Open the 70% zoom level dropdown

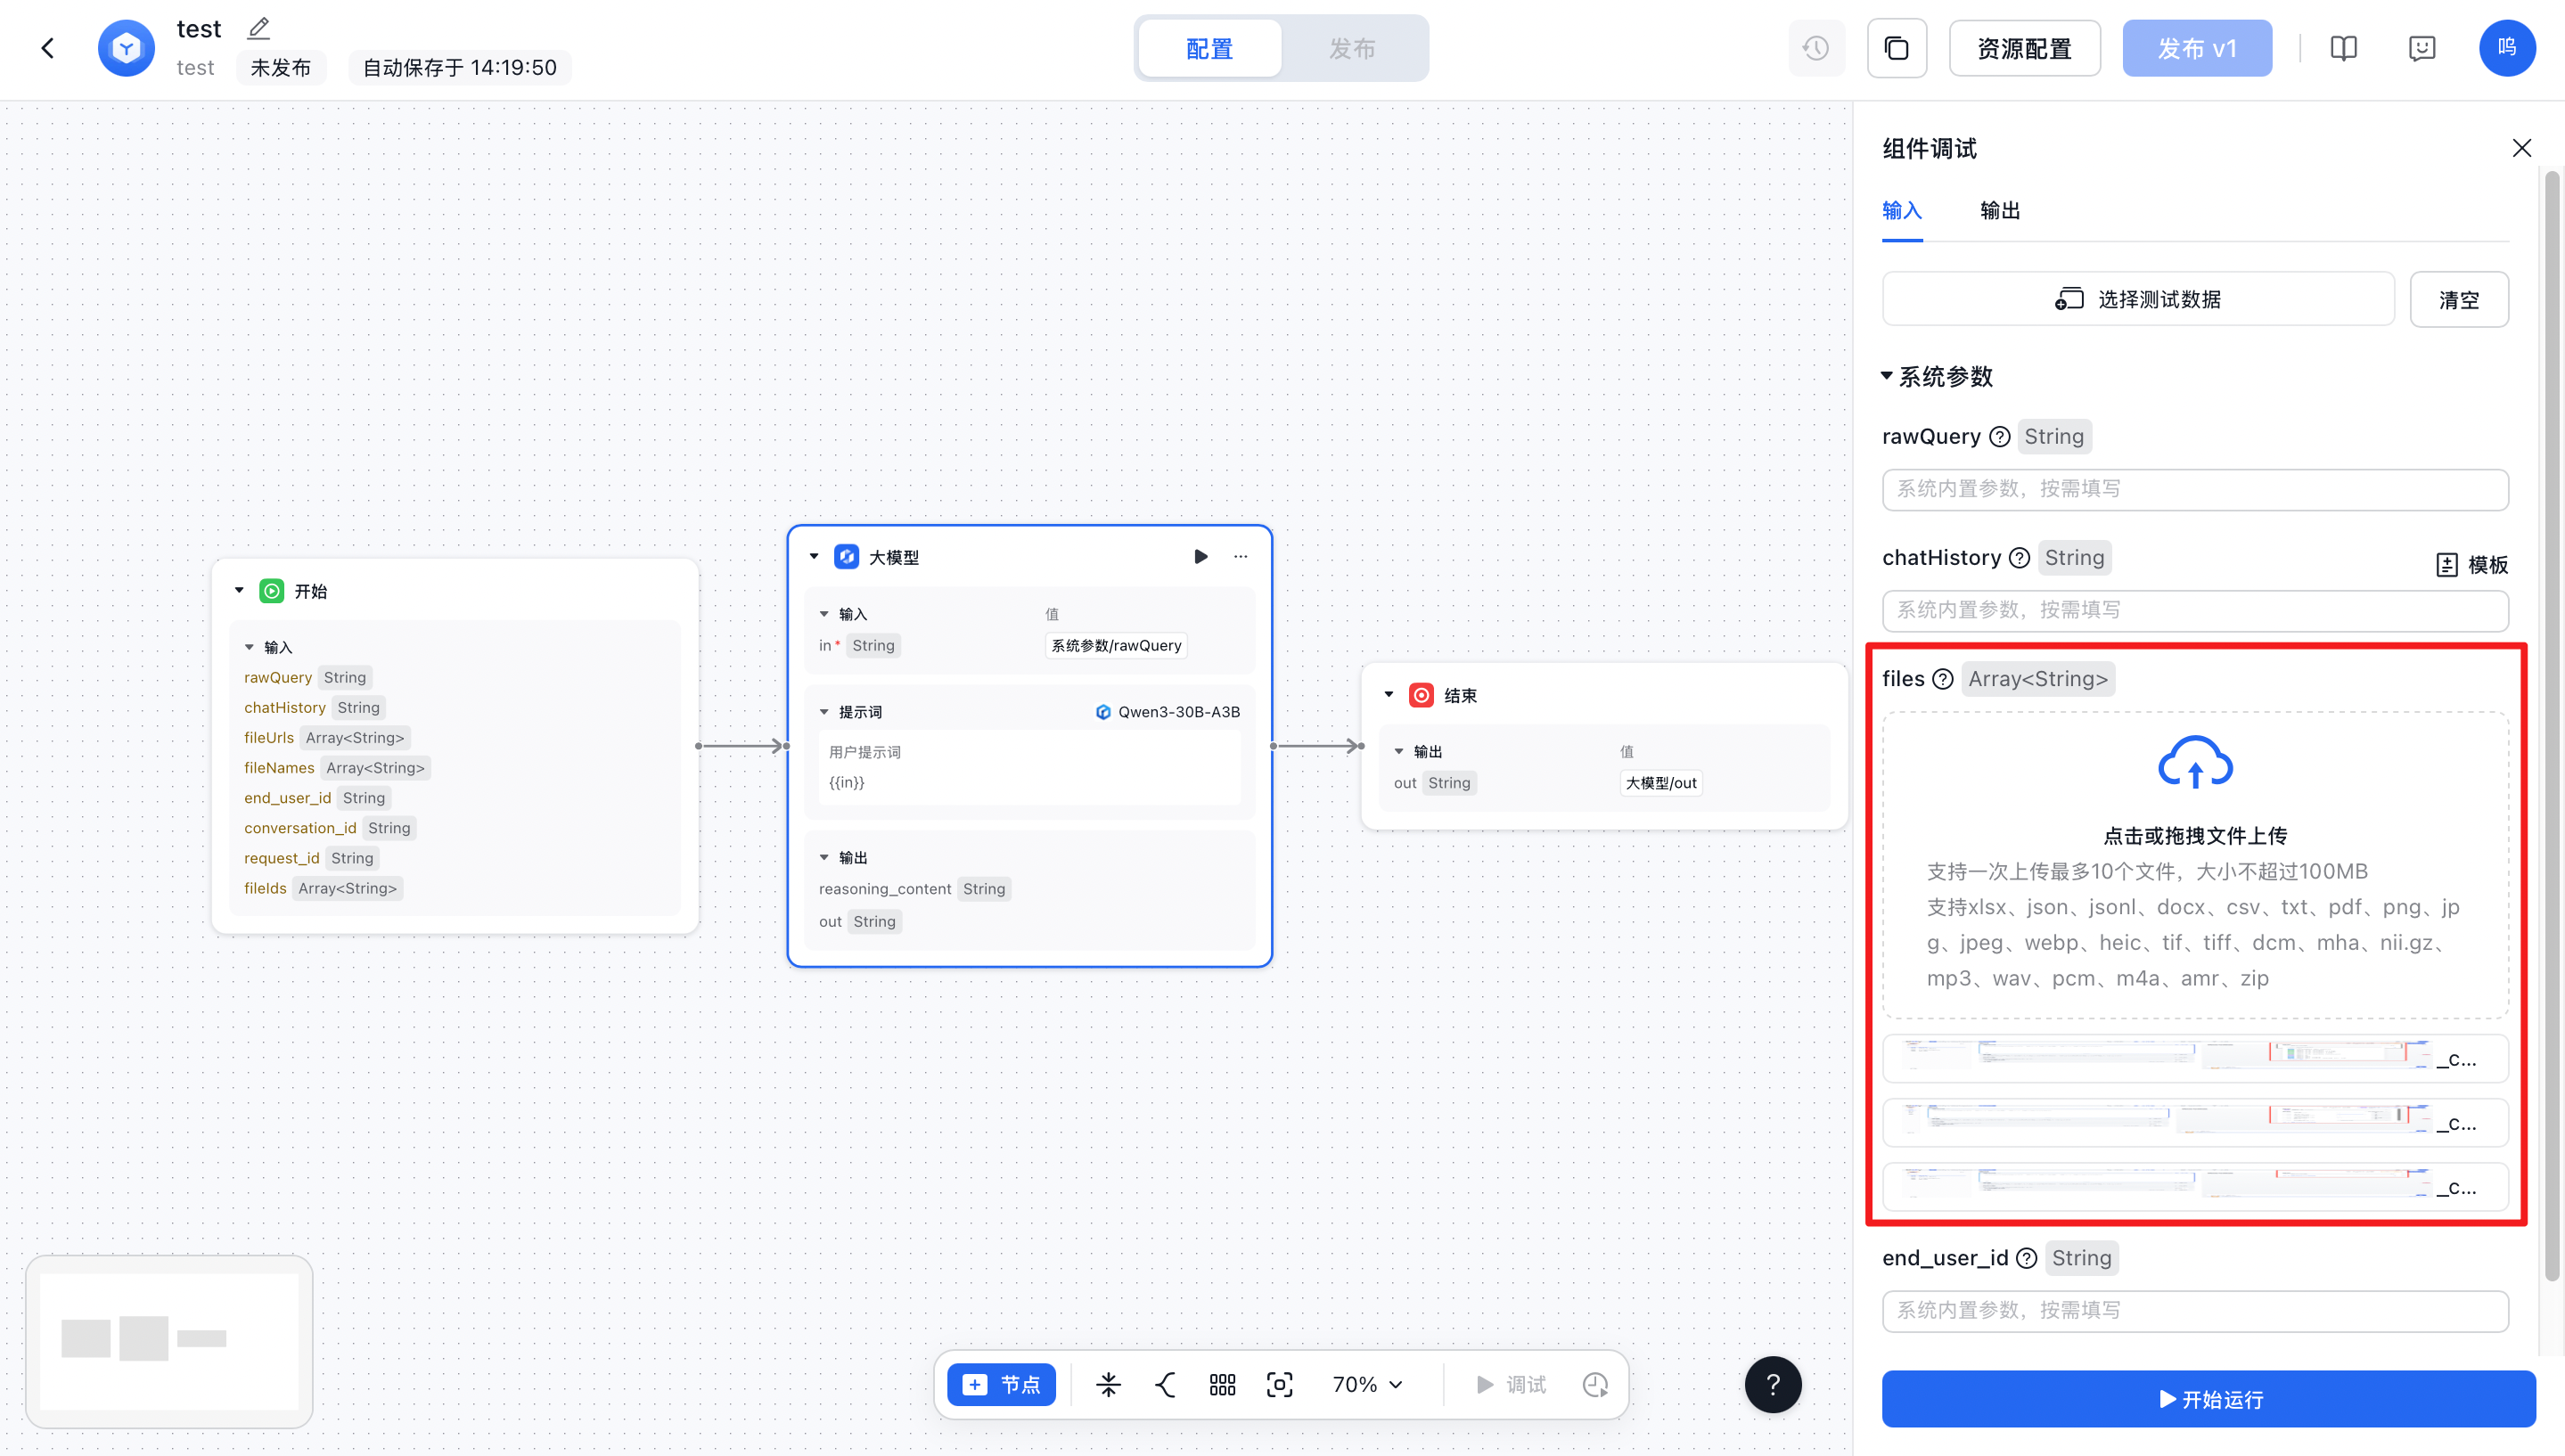[1367, 1384]
